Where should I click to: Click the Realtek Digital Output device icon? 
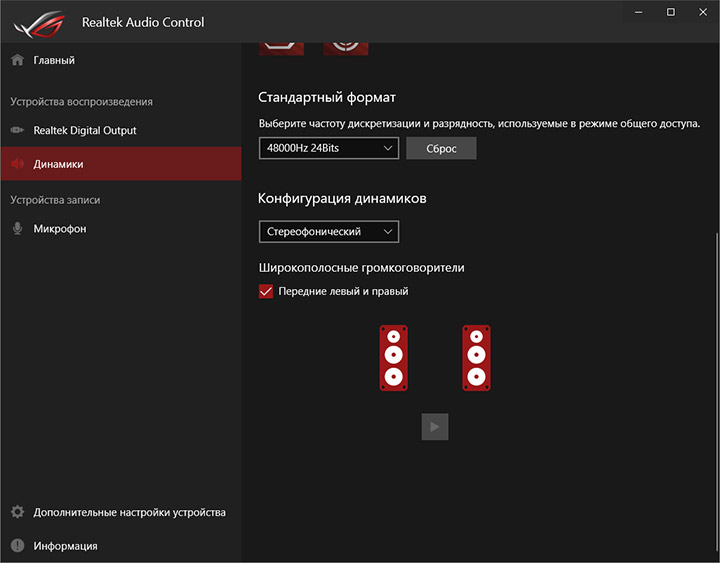(x=17, y=130)
